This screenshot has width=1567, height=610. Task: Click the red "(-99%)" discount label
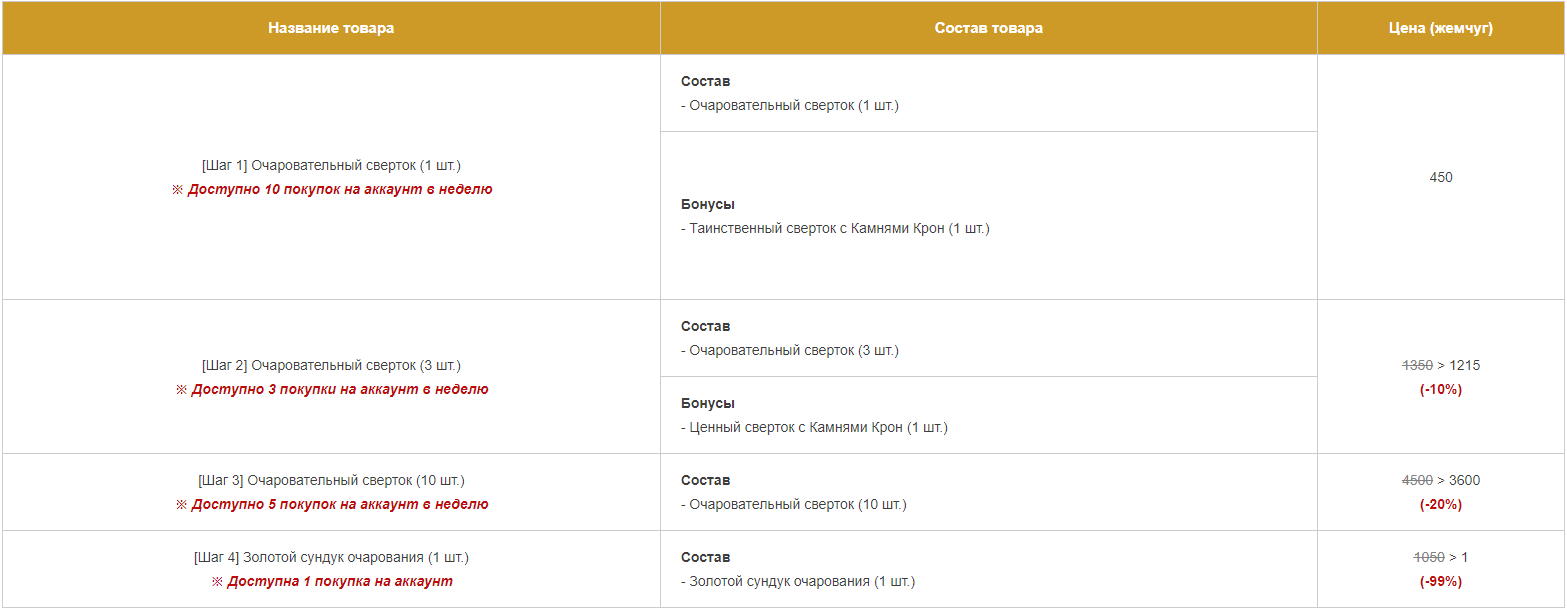point(1441,581)
